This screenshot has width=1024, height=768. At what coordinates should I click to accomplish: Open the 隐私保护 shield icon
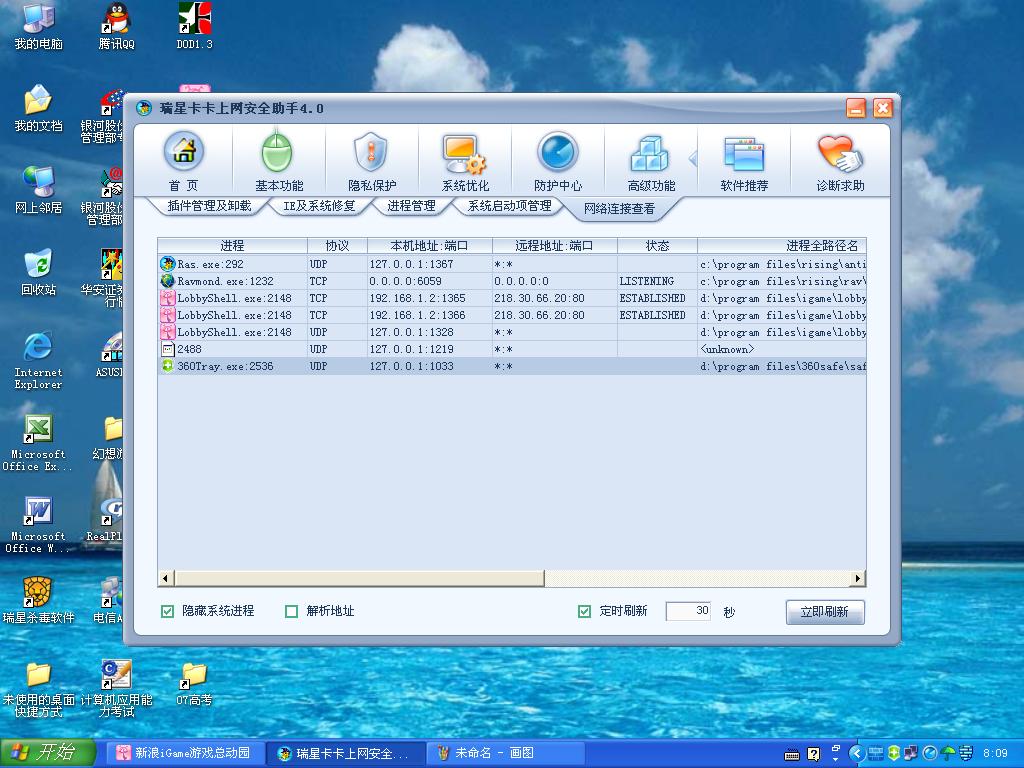click(371, 153)
